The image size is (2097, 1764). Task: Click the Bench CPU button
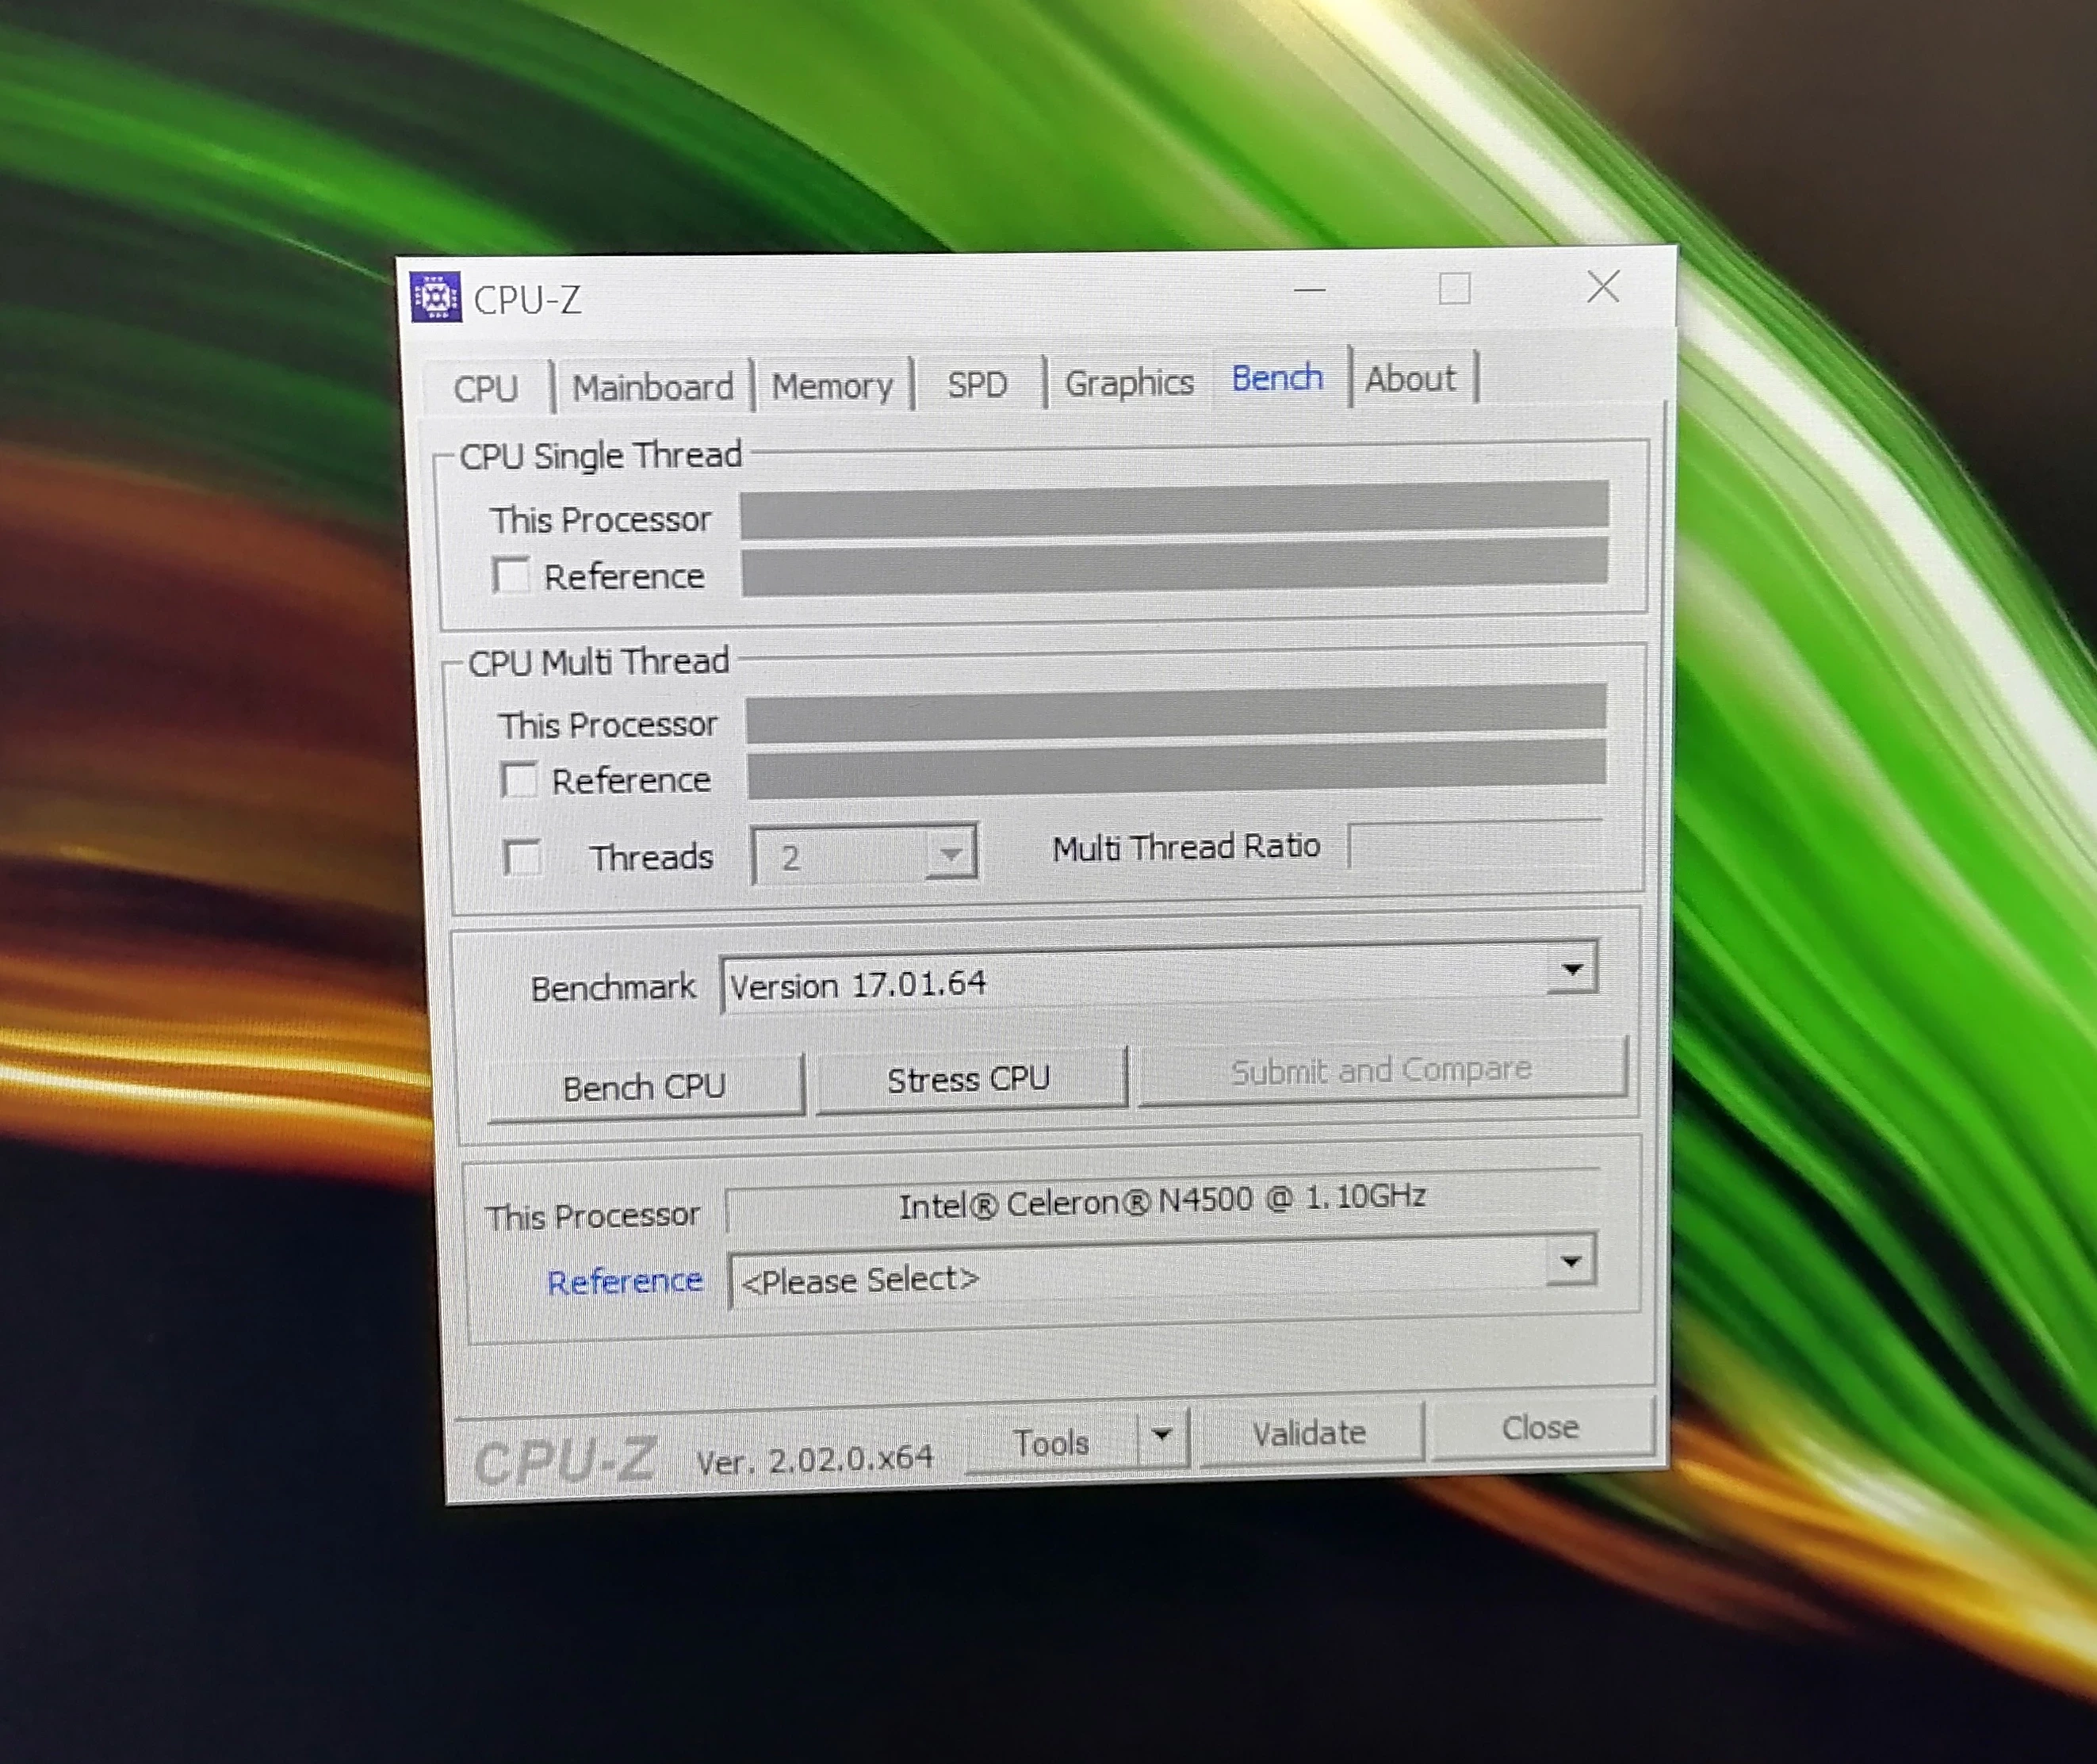tap(645, 1086)
